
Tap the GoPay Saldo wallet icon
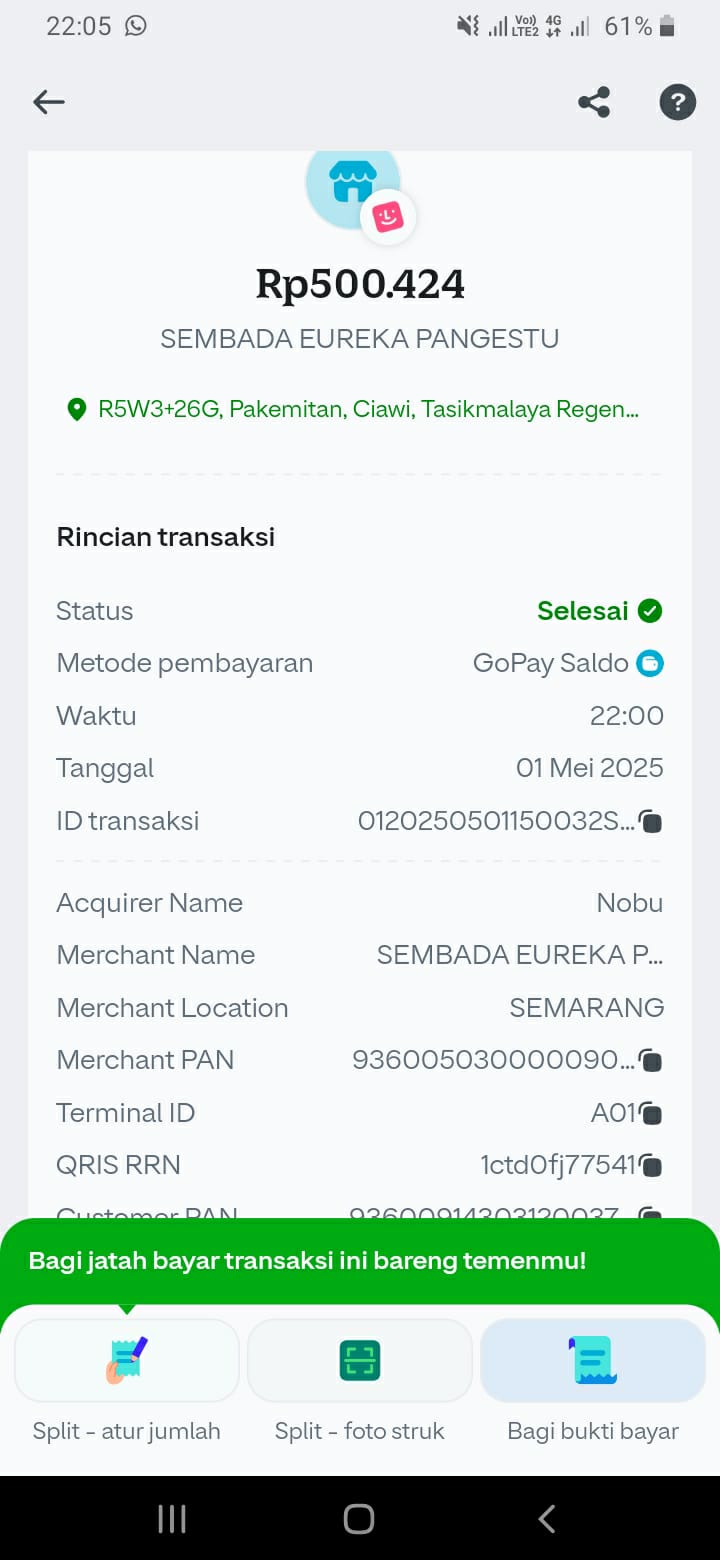[x=651, y=663]
